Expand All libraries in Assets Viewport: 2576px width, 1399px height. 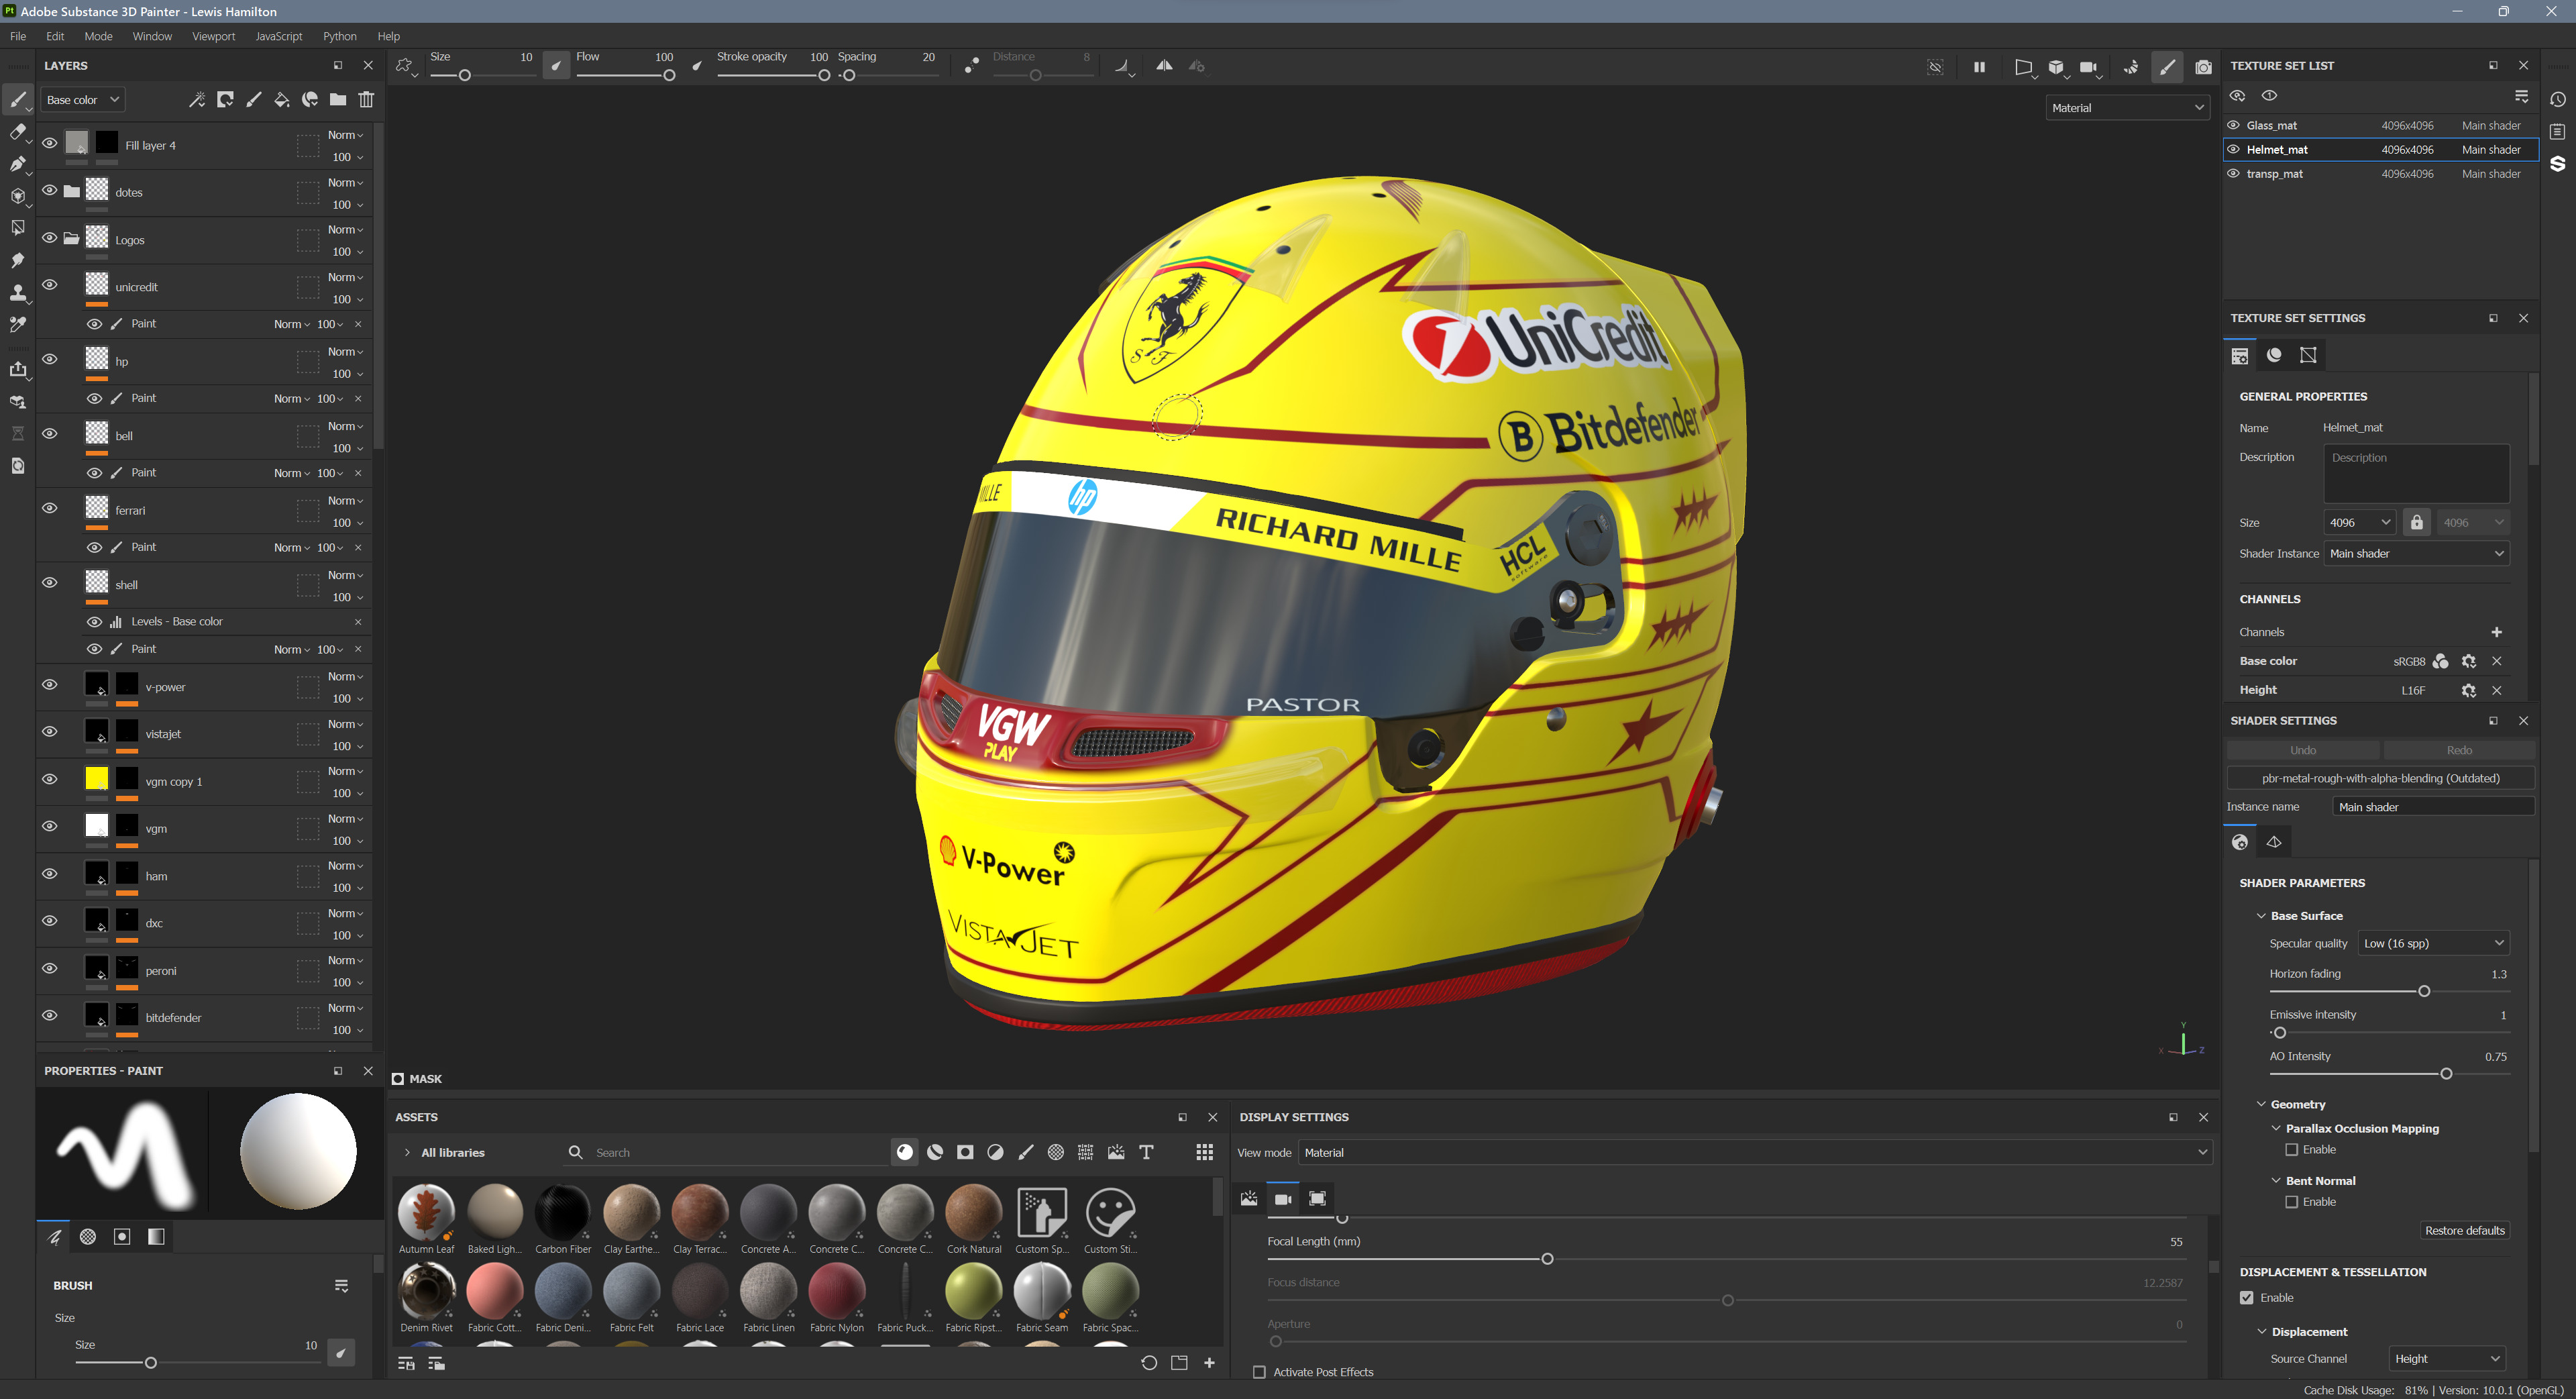click(407, 1152)
